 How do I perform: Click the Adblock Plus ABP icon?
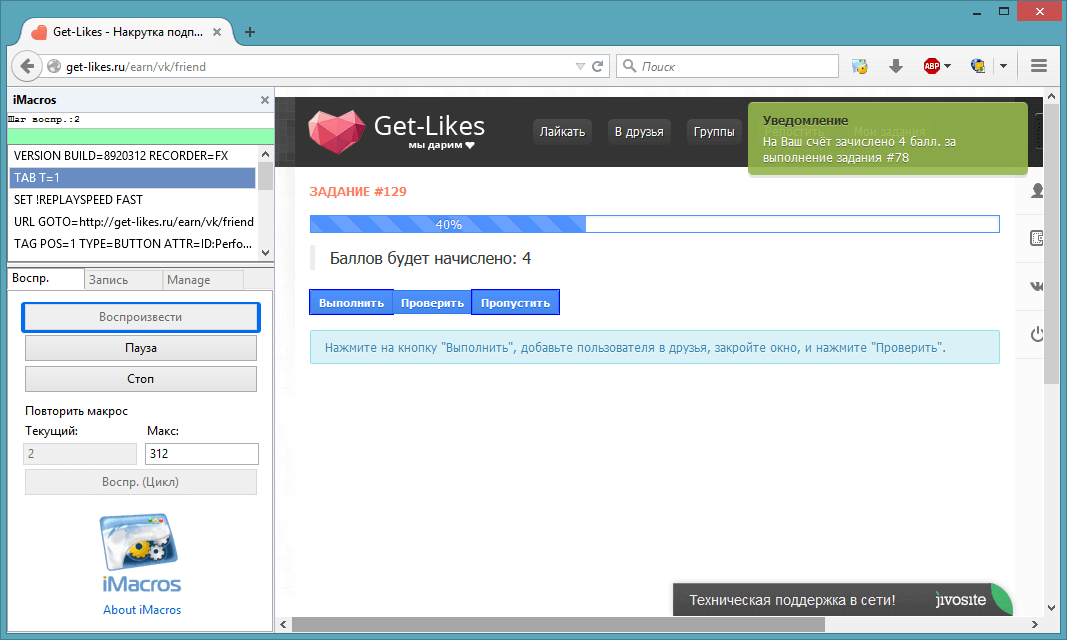click(x=932, y=66)
